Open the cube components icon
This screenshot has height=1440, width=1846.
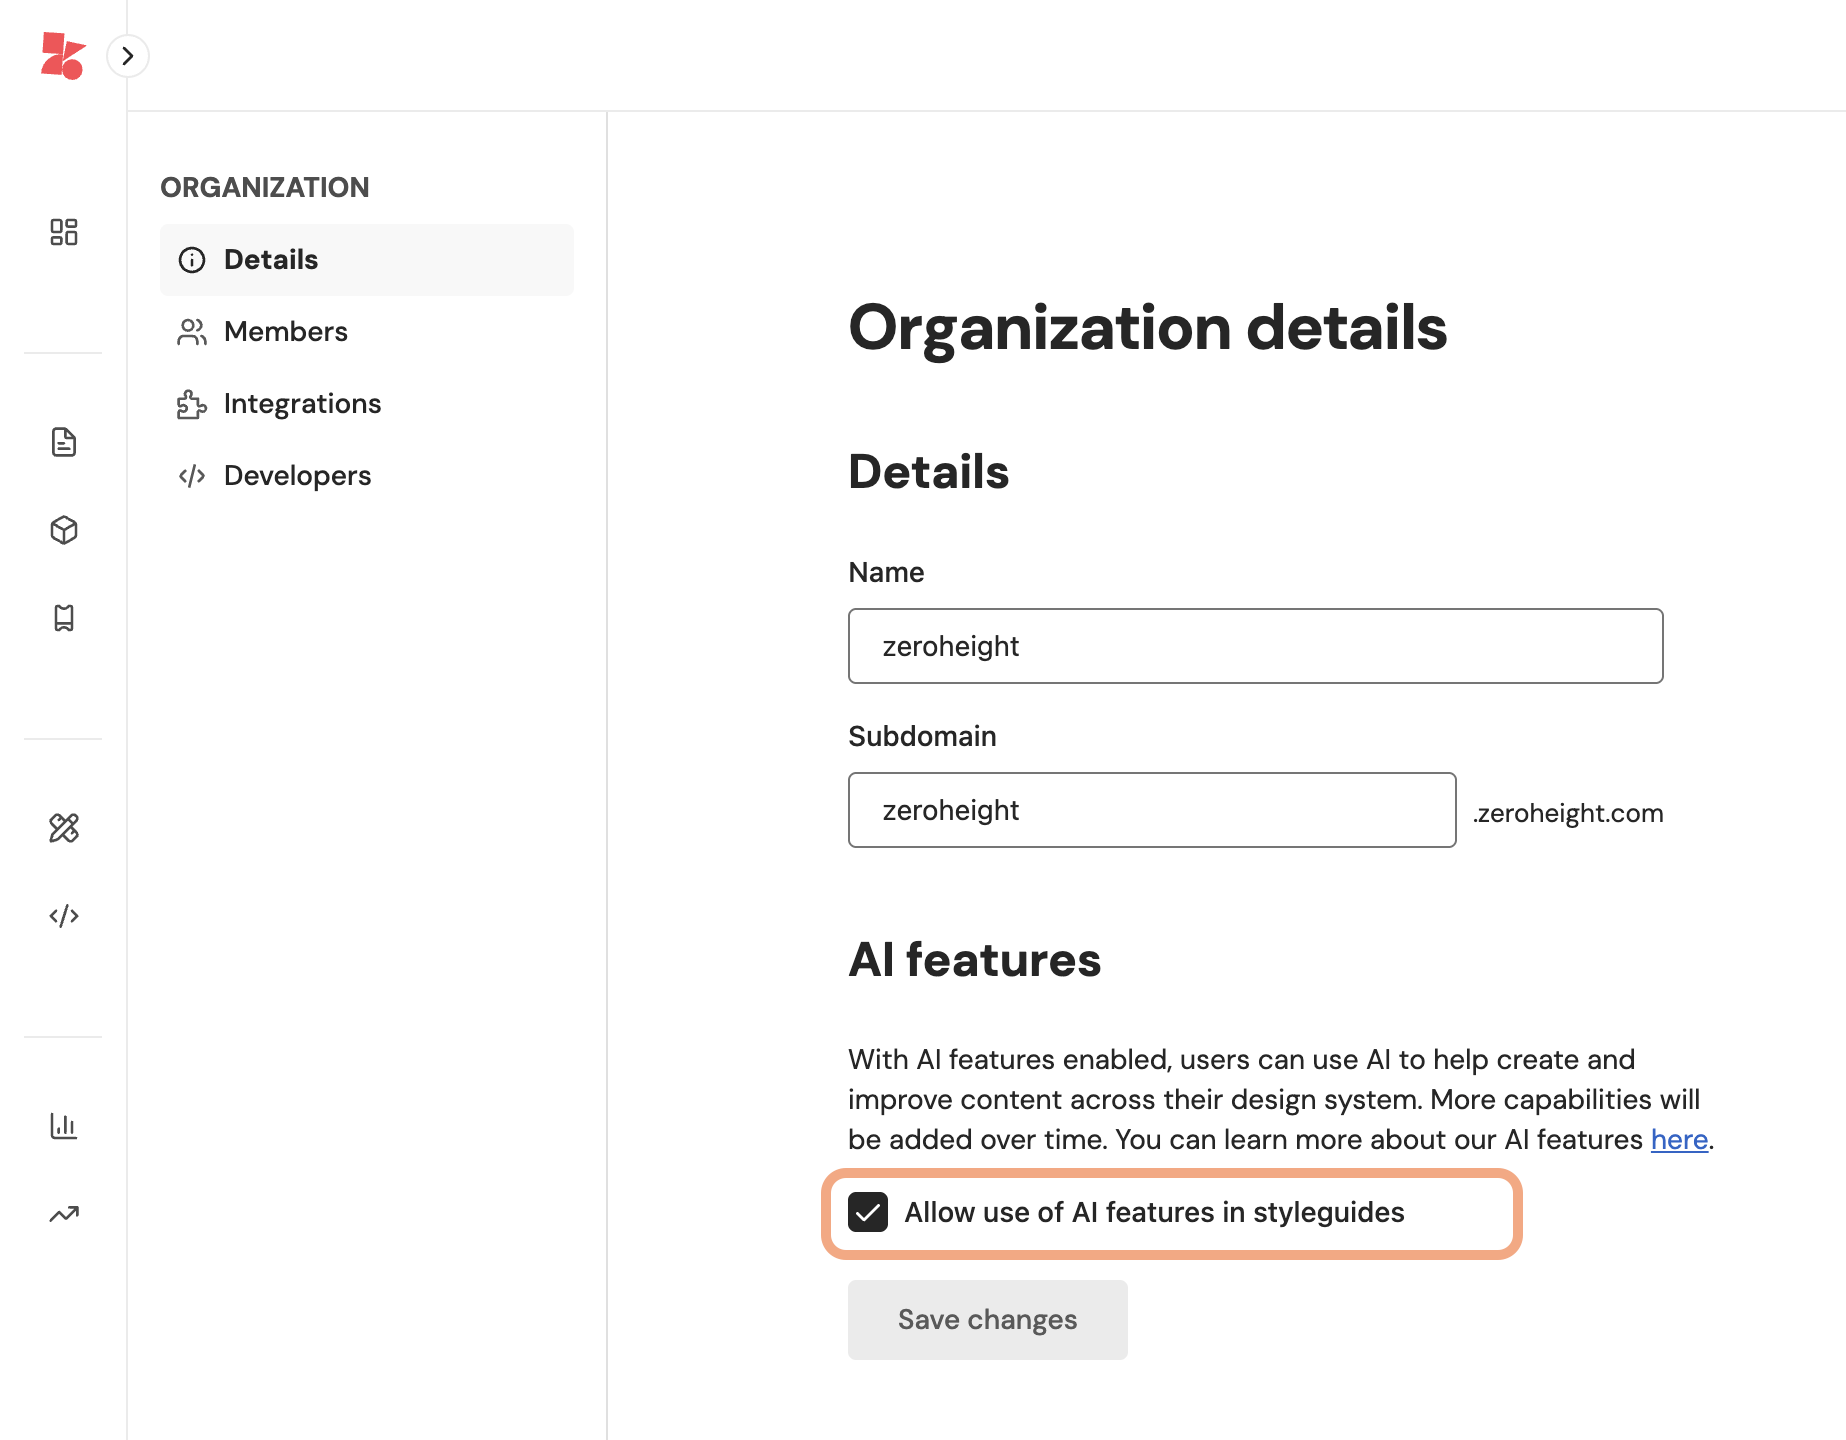64,530
